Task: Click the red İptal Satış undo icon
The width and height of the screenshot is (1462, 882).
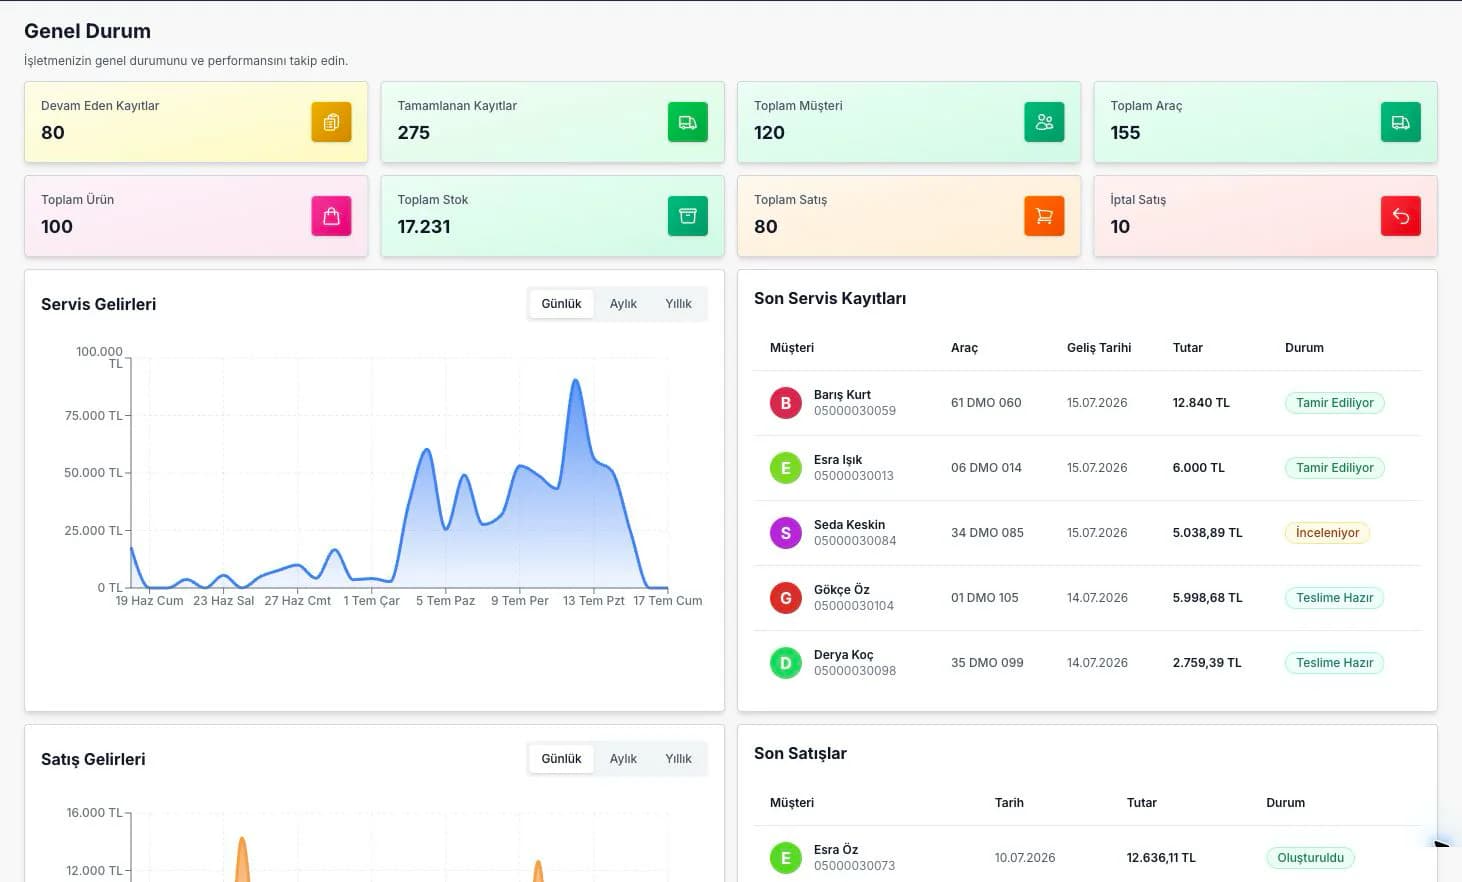Action: (1401, 216)
